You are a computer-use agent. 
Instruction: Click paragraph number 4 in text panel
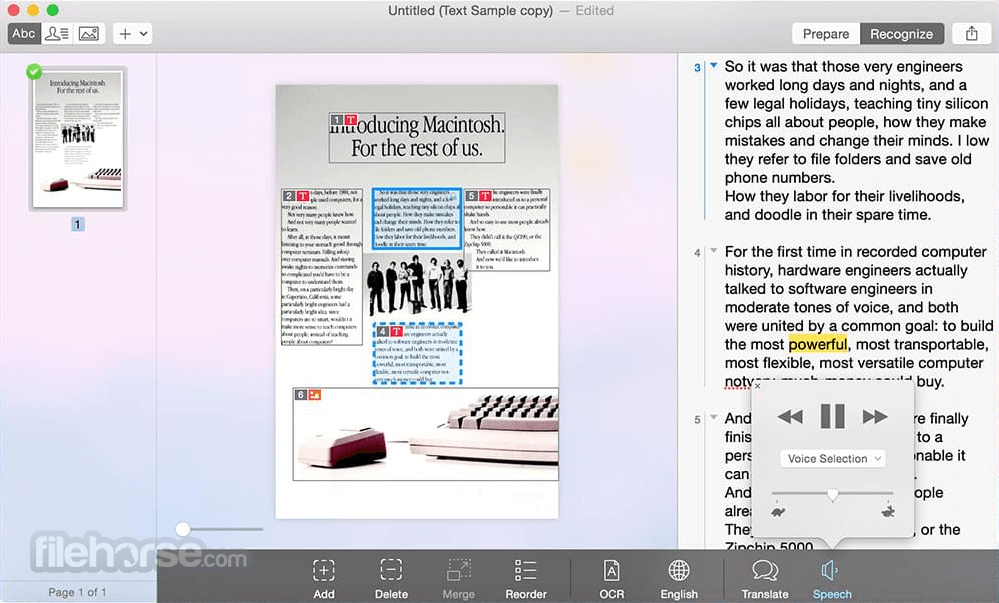pos(697,253)
